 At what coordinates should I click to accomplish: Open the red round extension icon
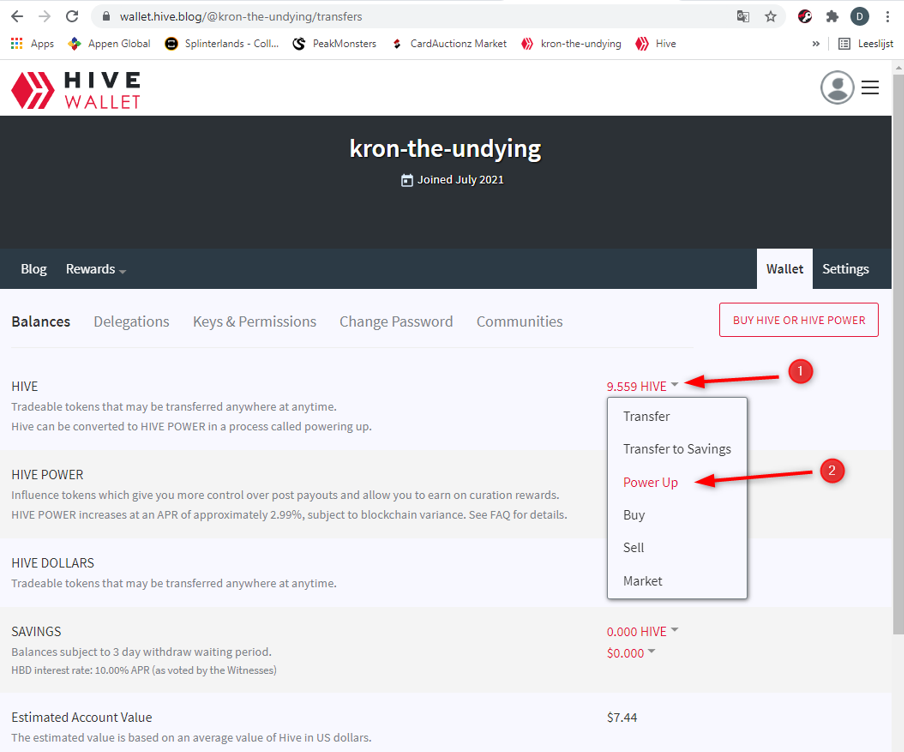click(805, 17)
